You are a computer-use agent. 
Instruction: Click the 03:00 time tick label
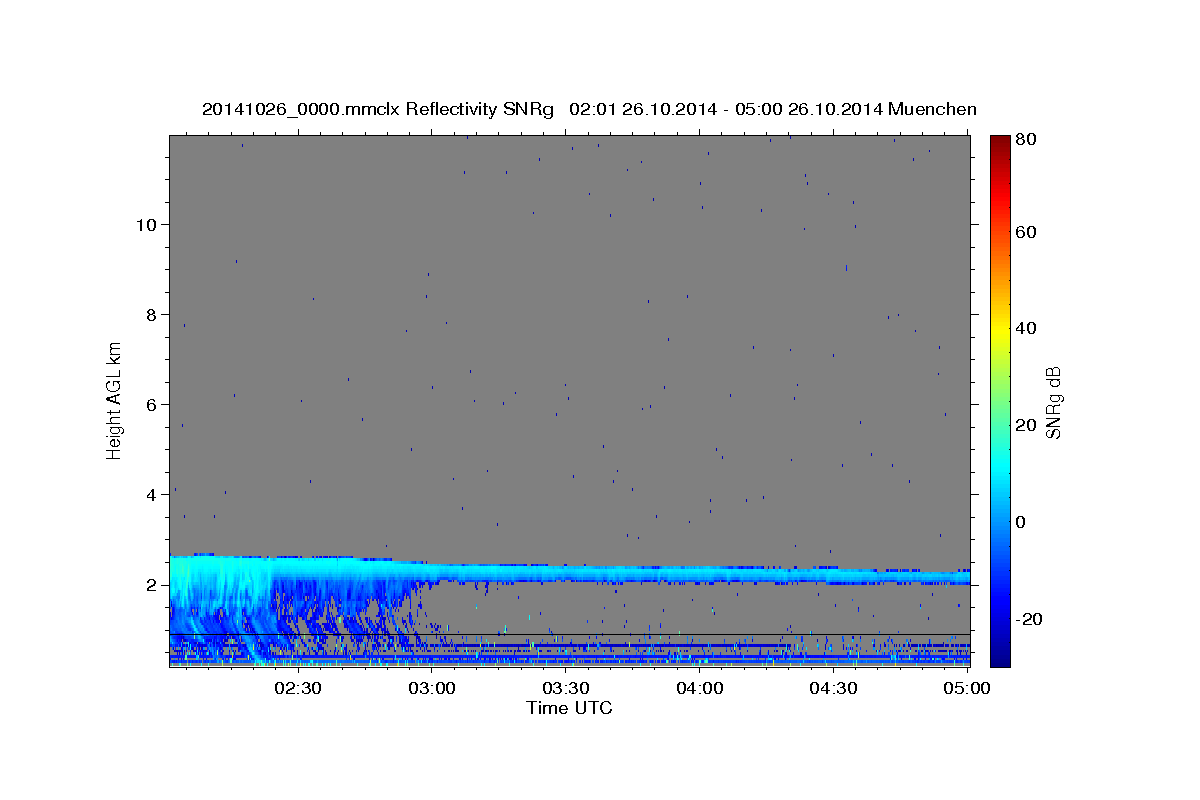point(433,688)
